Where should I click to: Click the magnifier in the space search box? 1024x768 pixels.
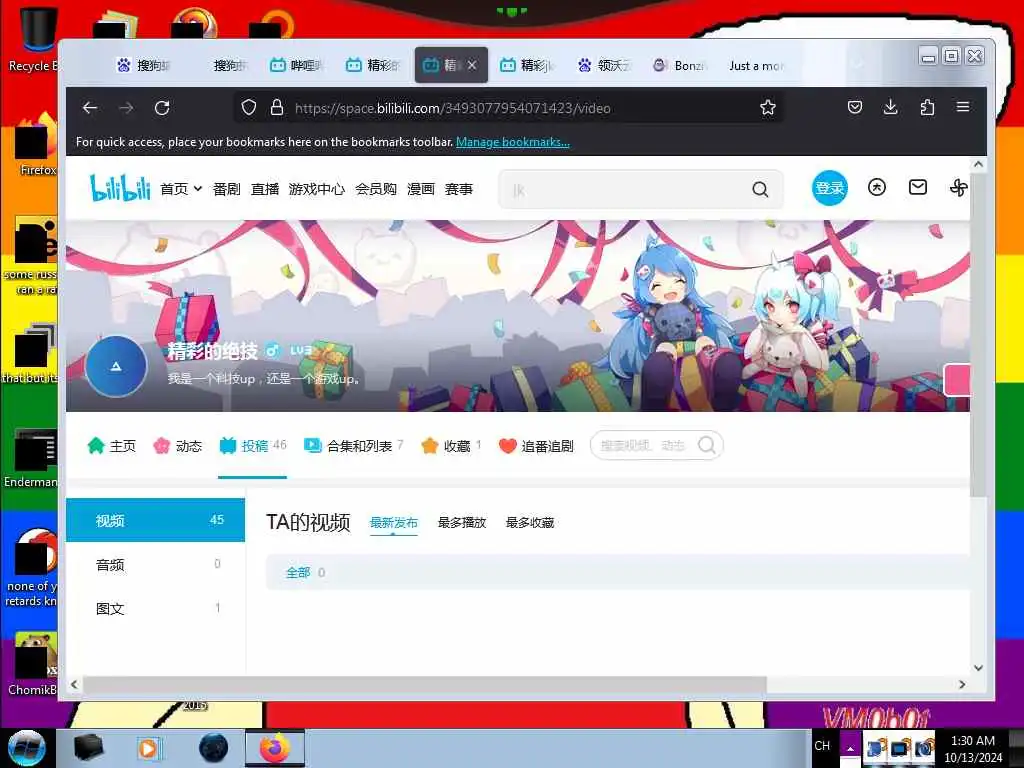(x=707, y=445)
